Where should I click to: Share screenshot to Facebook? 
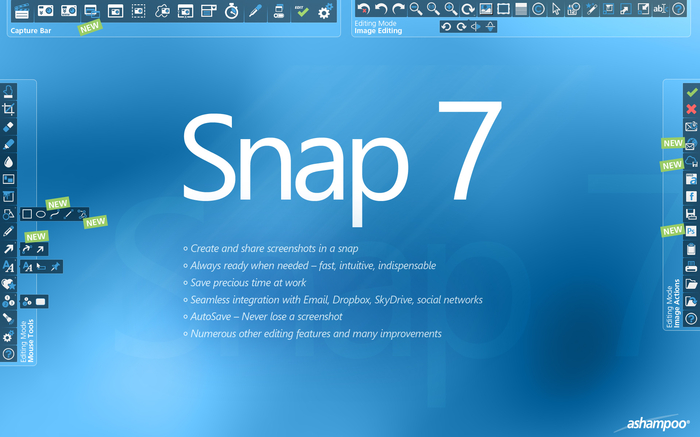point(692,196)
